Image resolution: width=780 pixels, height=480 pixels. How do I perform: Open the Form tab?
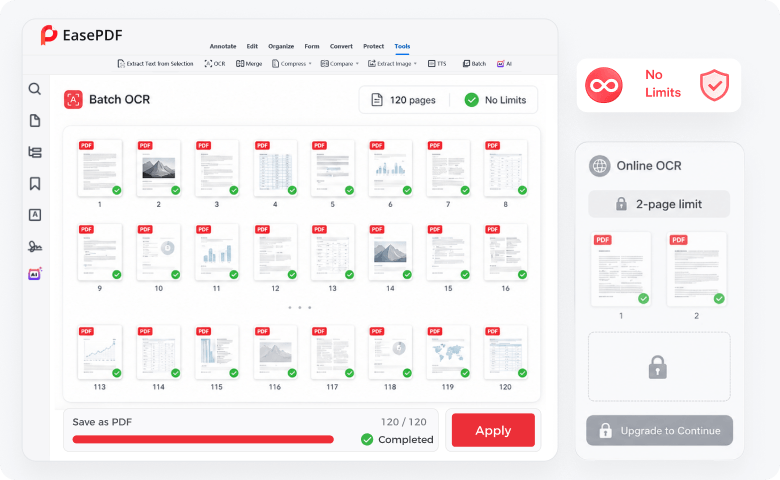pos(312,46)
